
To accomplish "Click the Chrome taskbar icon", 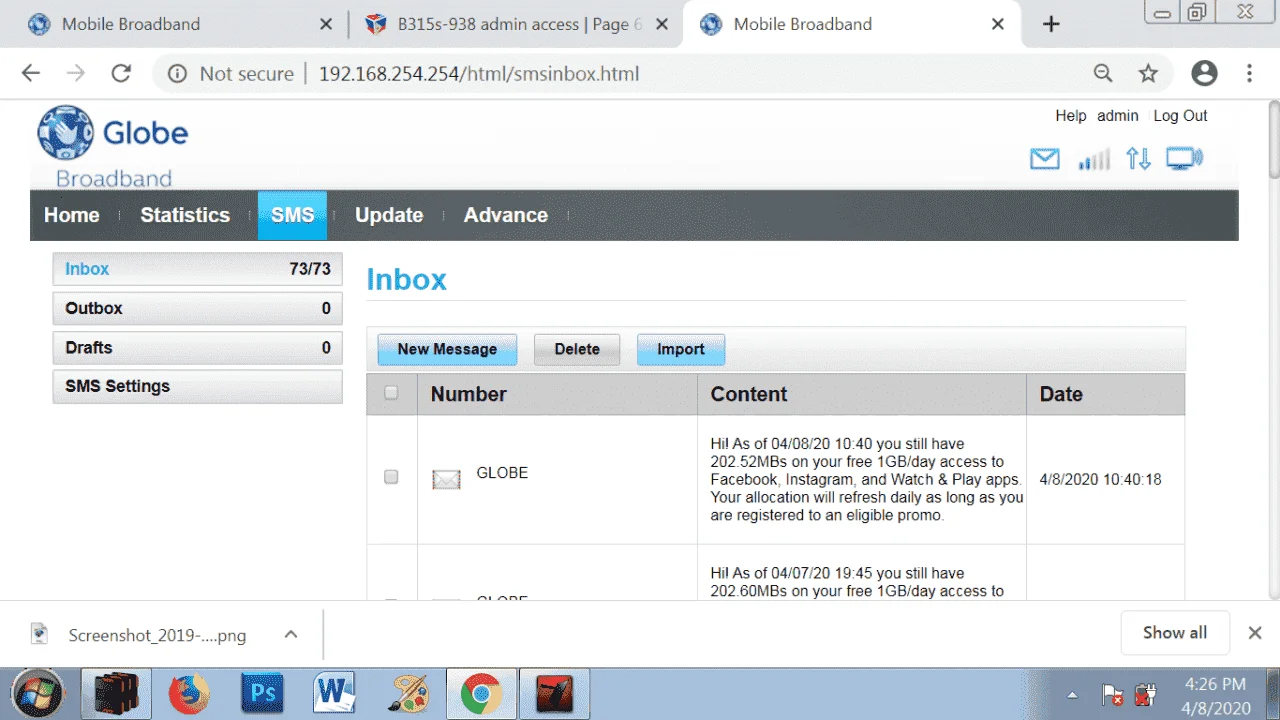I will [481, 694].
